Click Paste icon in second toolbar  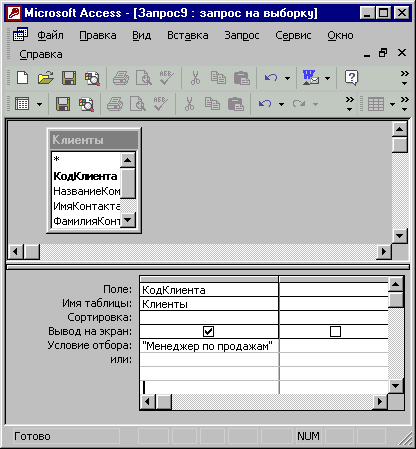click(x=236, y=104)
